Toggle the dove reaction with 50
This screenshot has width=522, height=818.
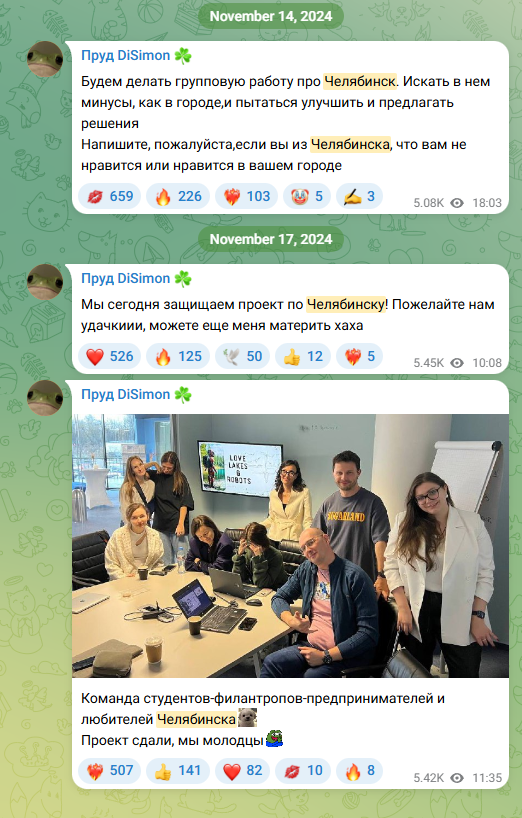pyautogui.click(x=242, y=356)
